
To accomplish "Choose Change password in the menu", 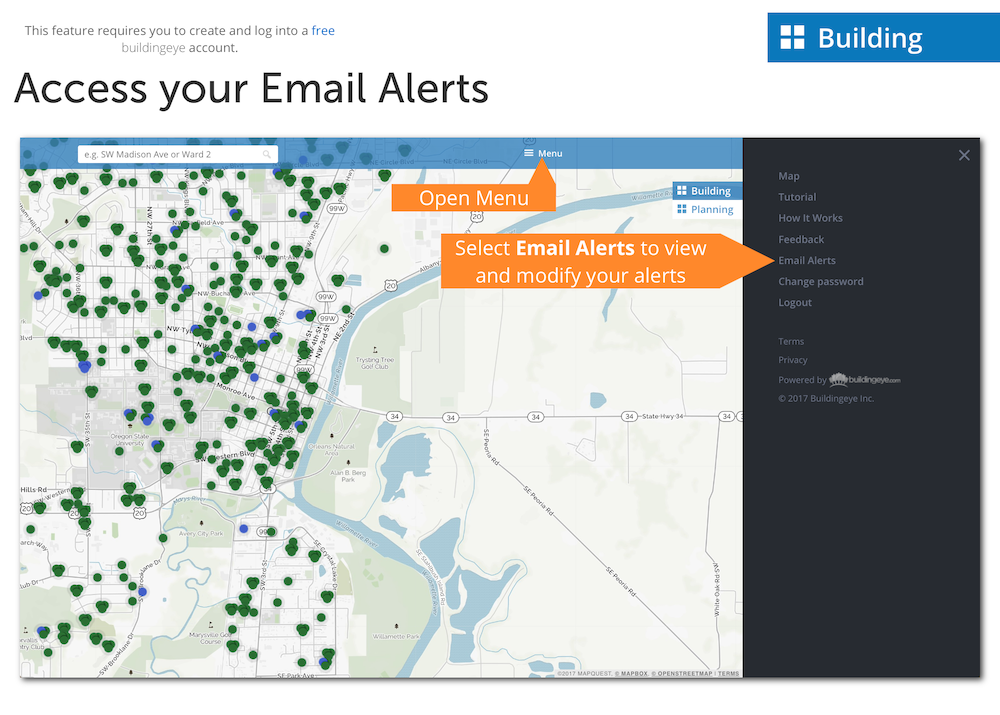I will coord(821,281).
